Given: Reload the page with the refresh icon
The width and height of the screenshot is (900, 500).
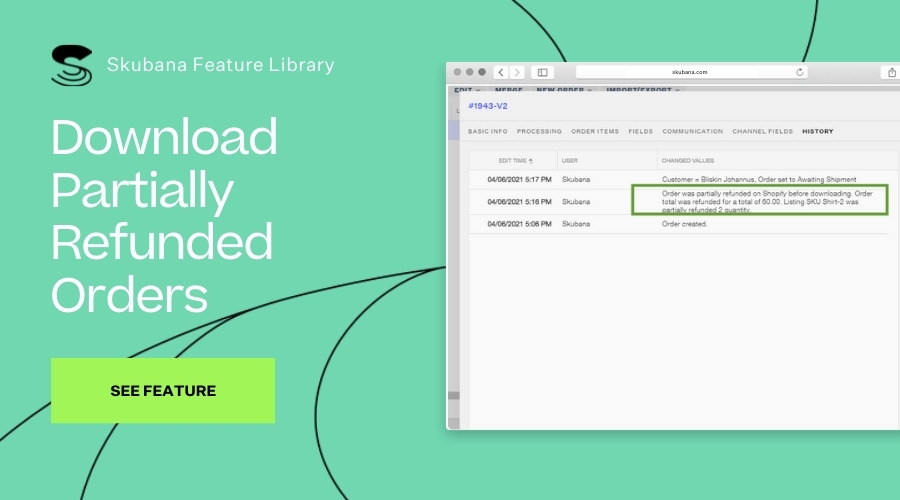Looking at the screenshot, I should point(800,72).
